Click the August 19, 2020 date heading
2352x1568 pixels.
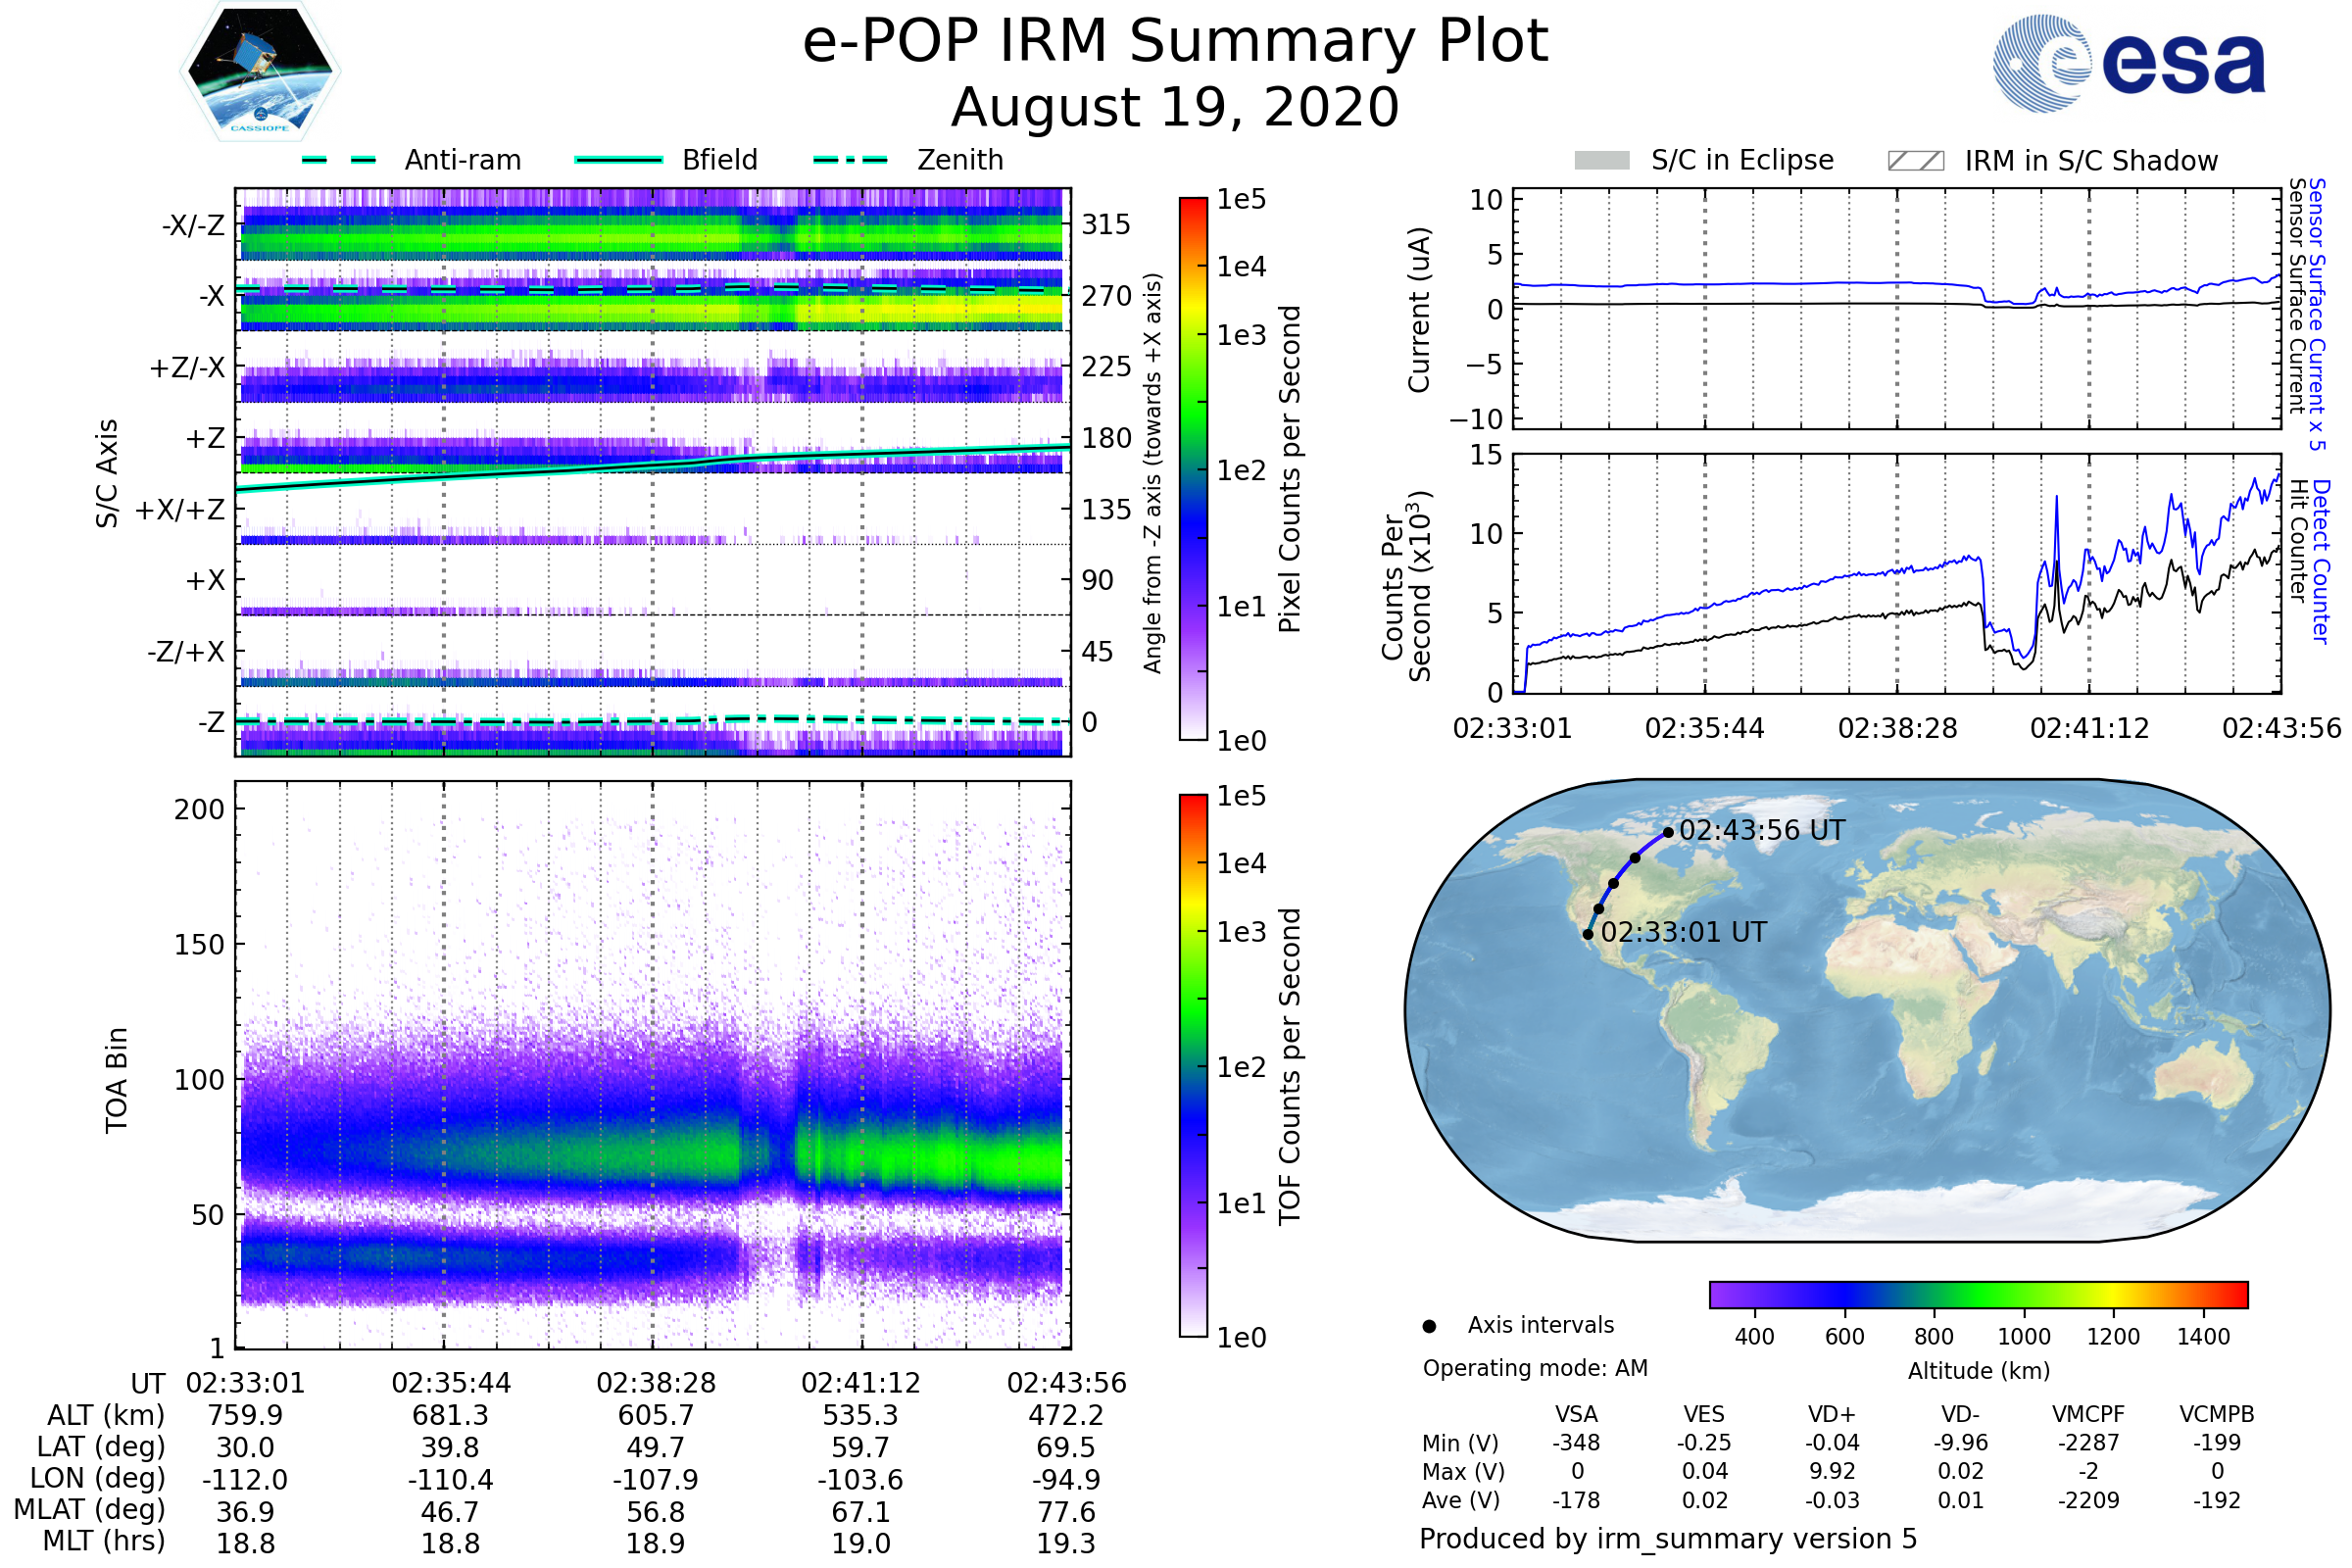[x=1175, y=108]
